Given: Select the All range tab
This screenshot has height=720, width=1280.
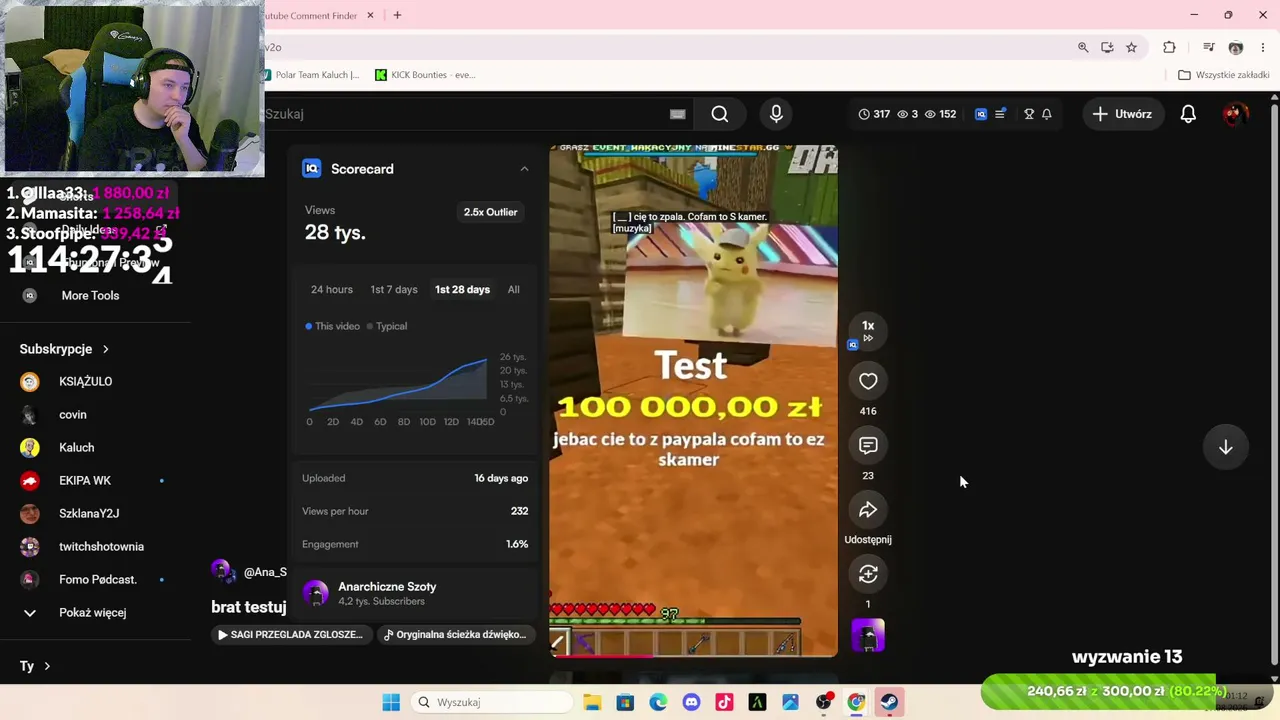Looking at the screenshot, I should (x=513, y=290).
